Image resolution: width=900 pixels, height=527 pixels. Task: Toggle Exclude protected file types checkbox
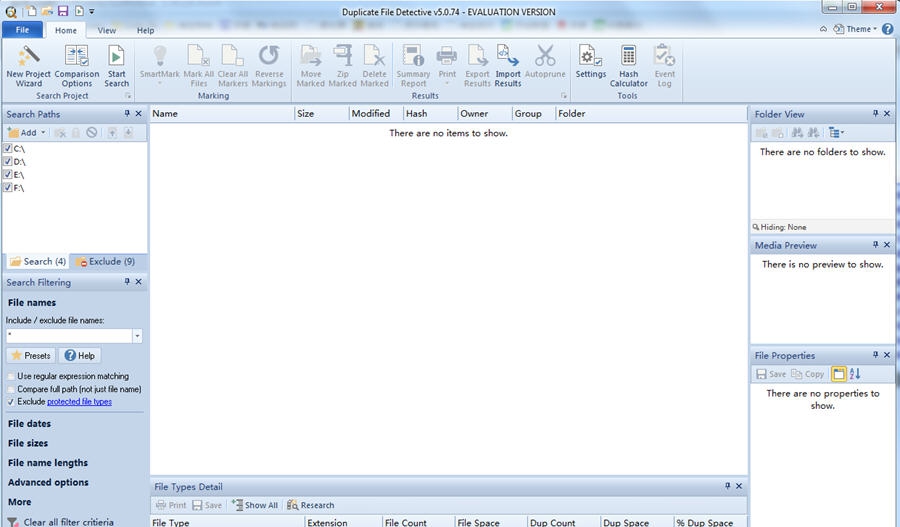coord(11,402)
